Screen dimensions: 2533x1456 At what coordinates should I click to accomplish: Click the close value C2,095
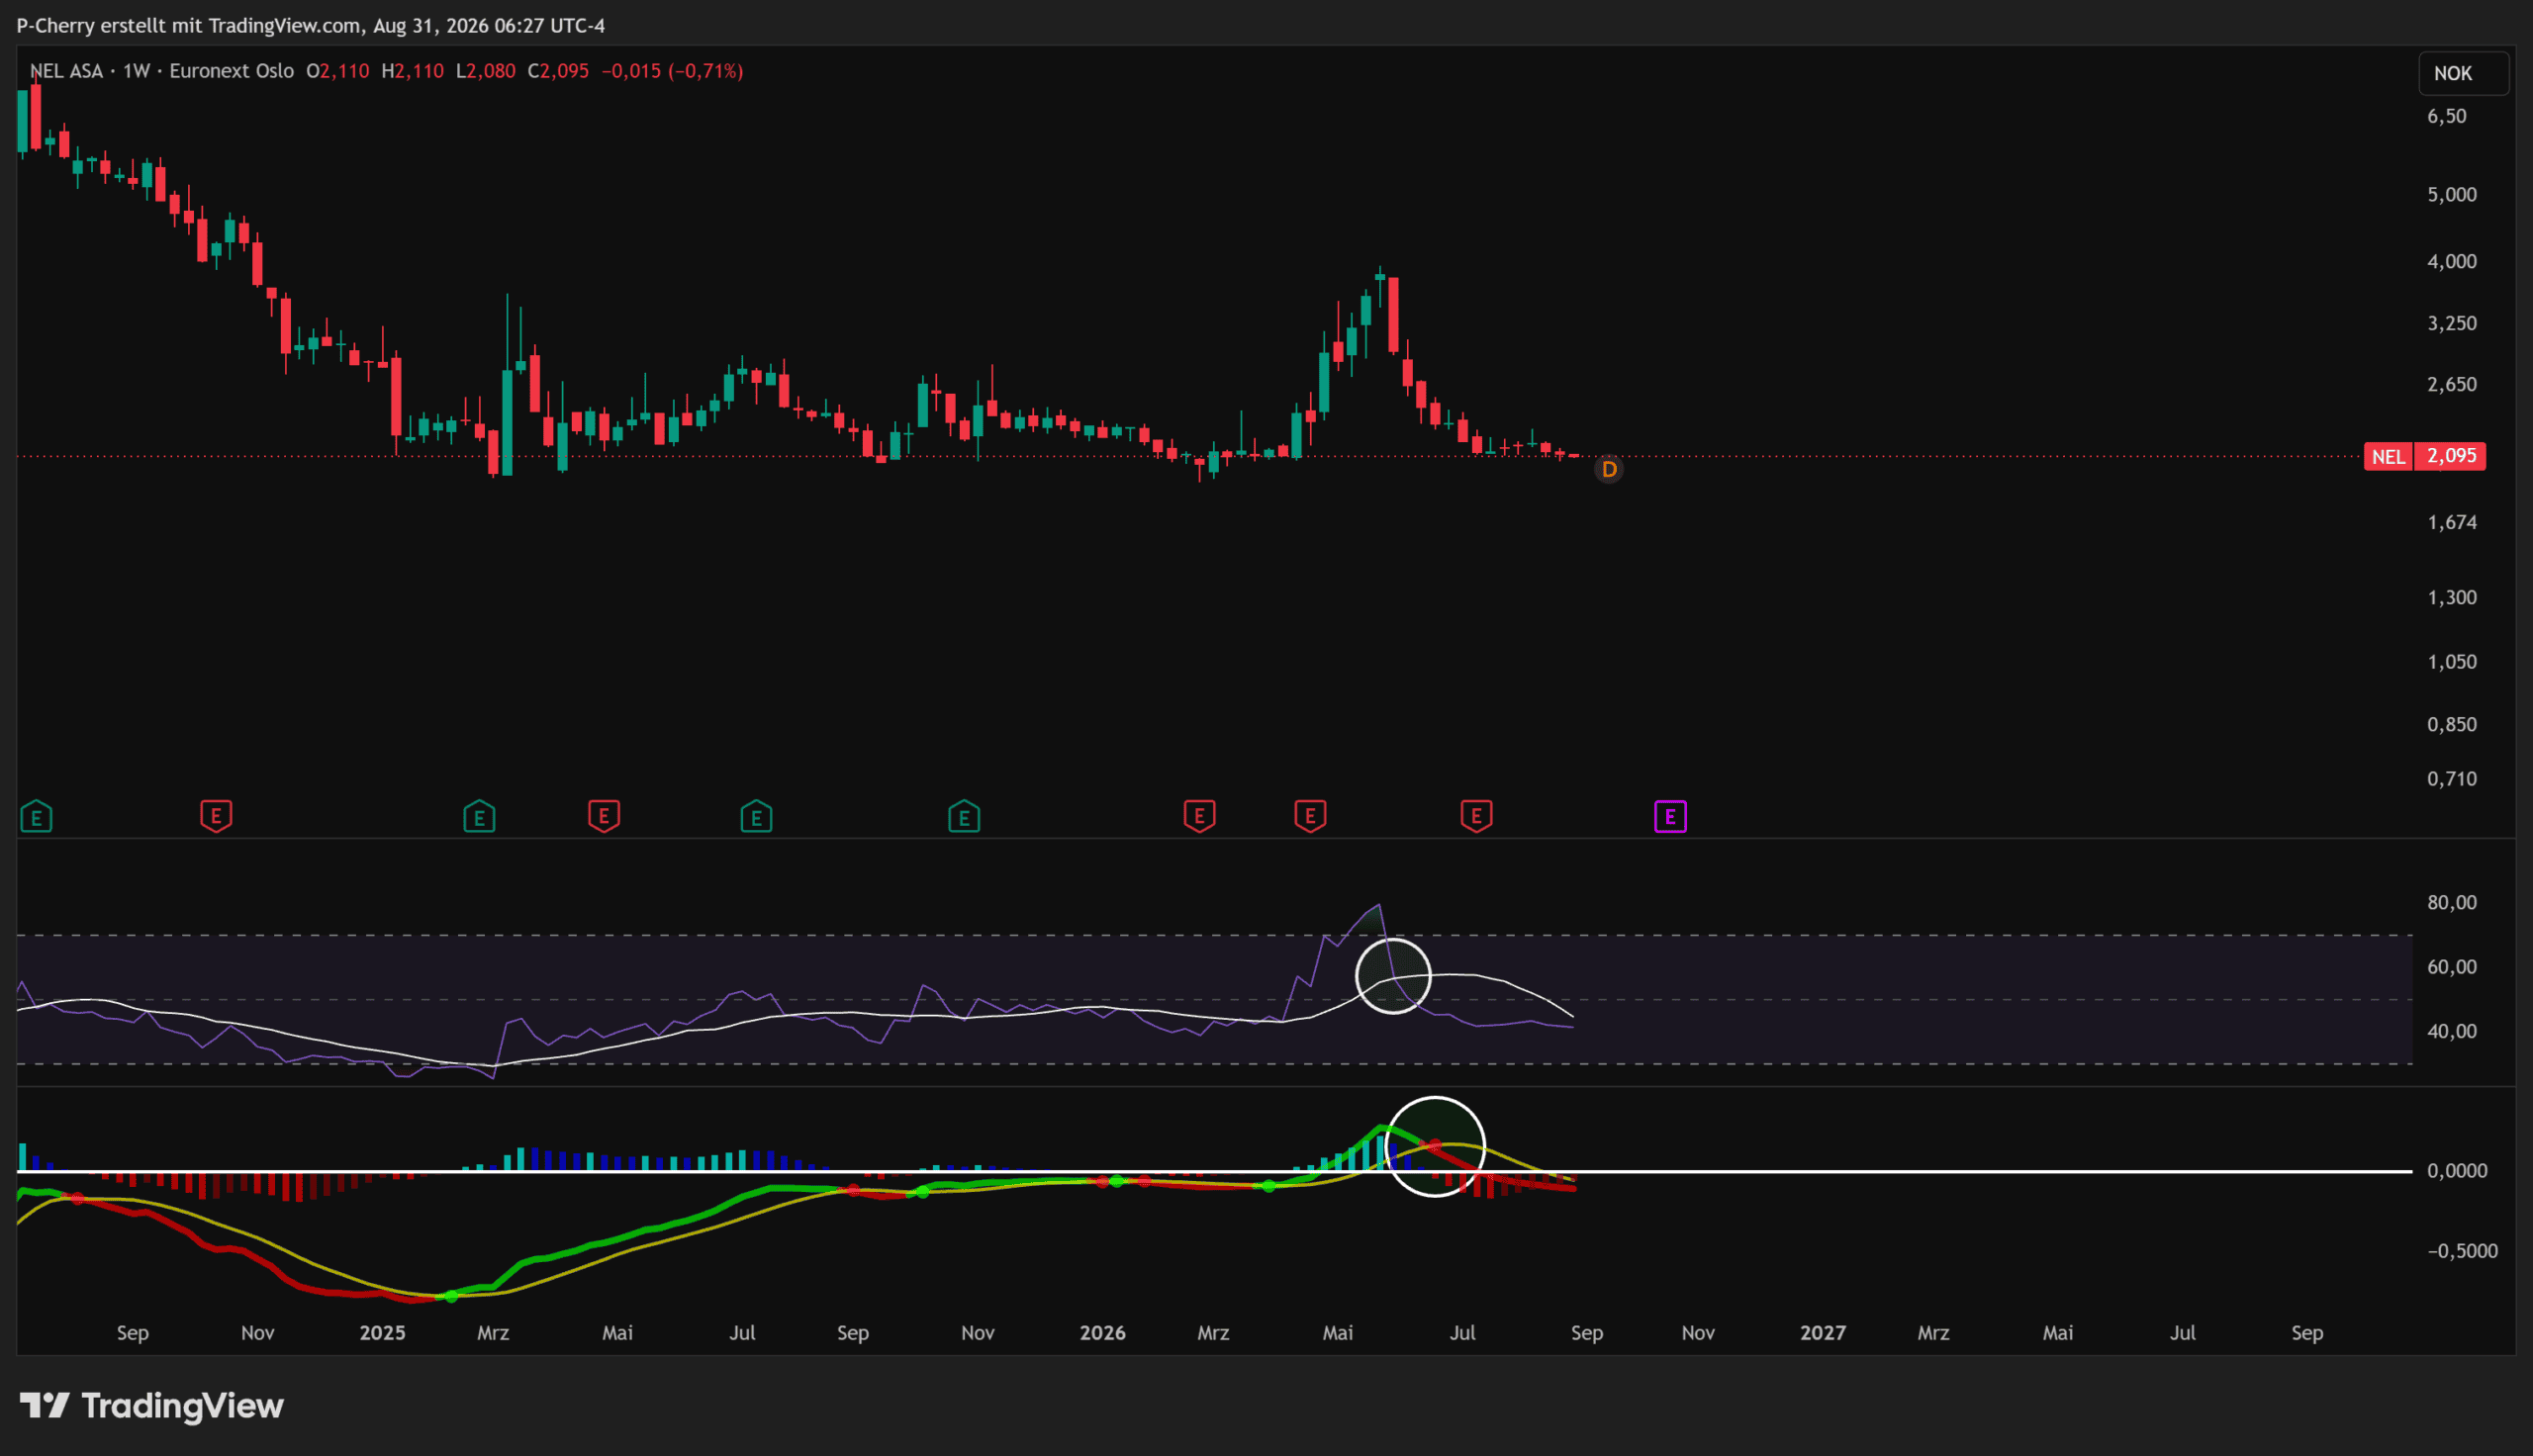(558, 71)
